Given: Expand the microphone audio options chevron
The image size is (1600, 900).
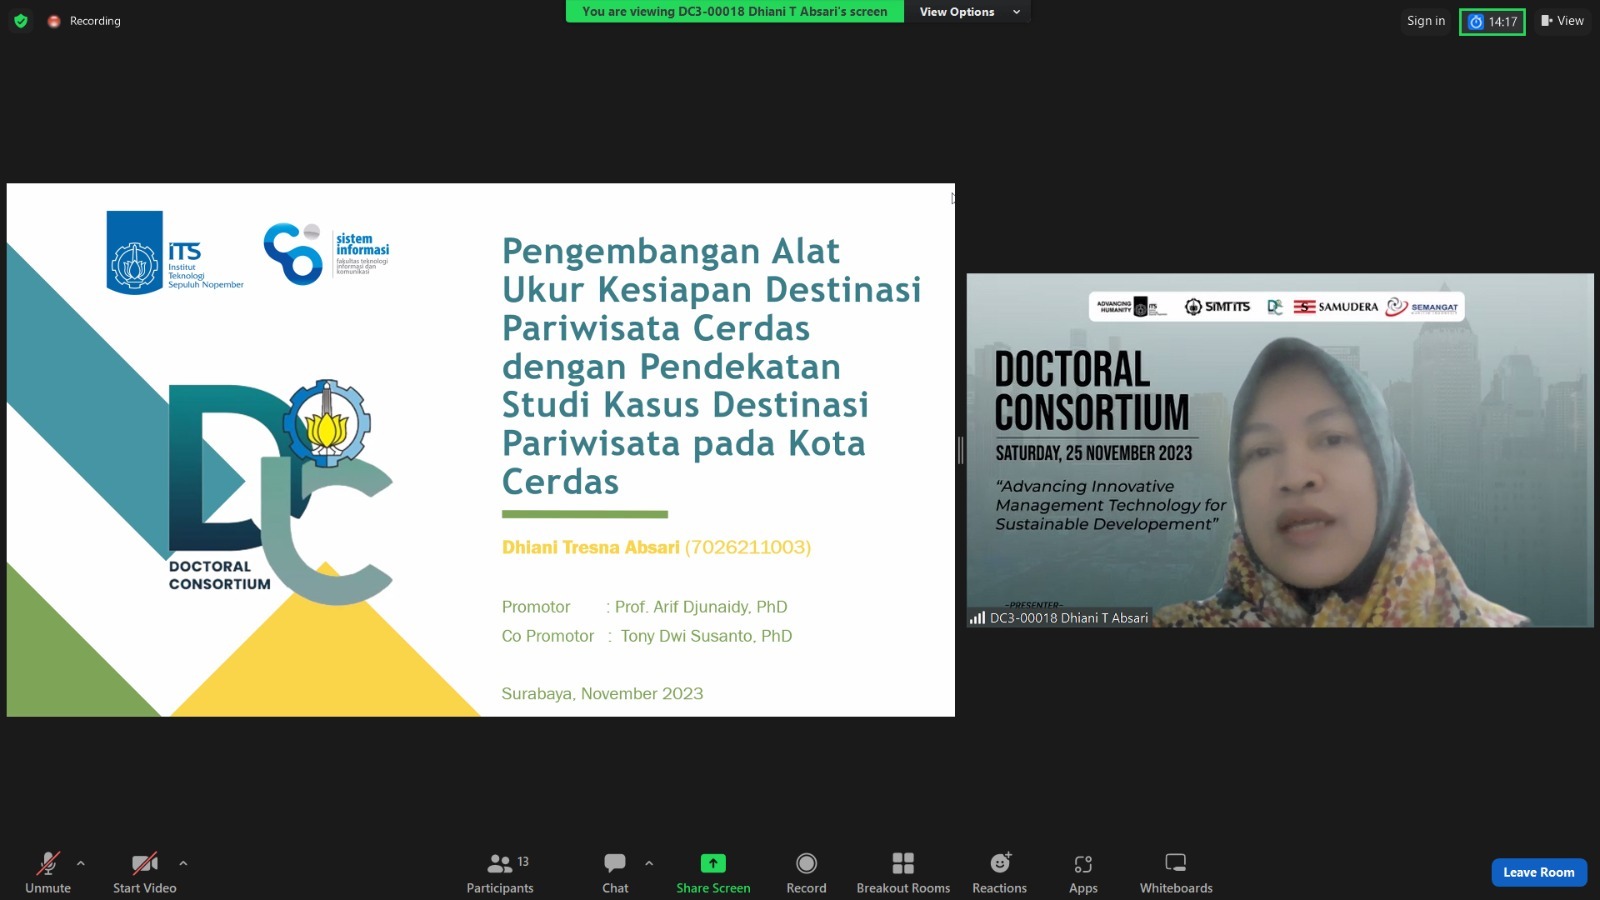Looking at the screenshot, I should pos(79,862).
